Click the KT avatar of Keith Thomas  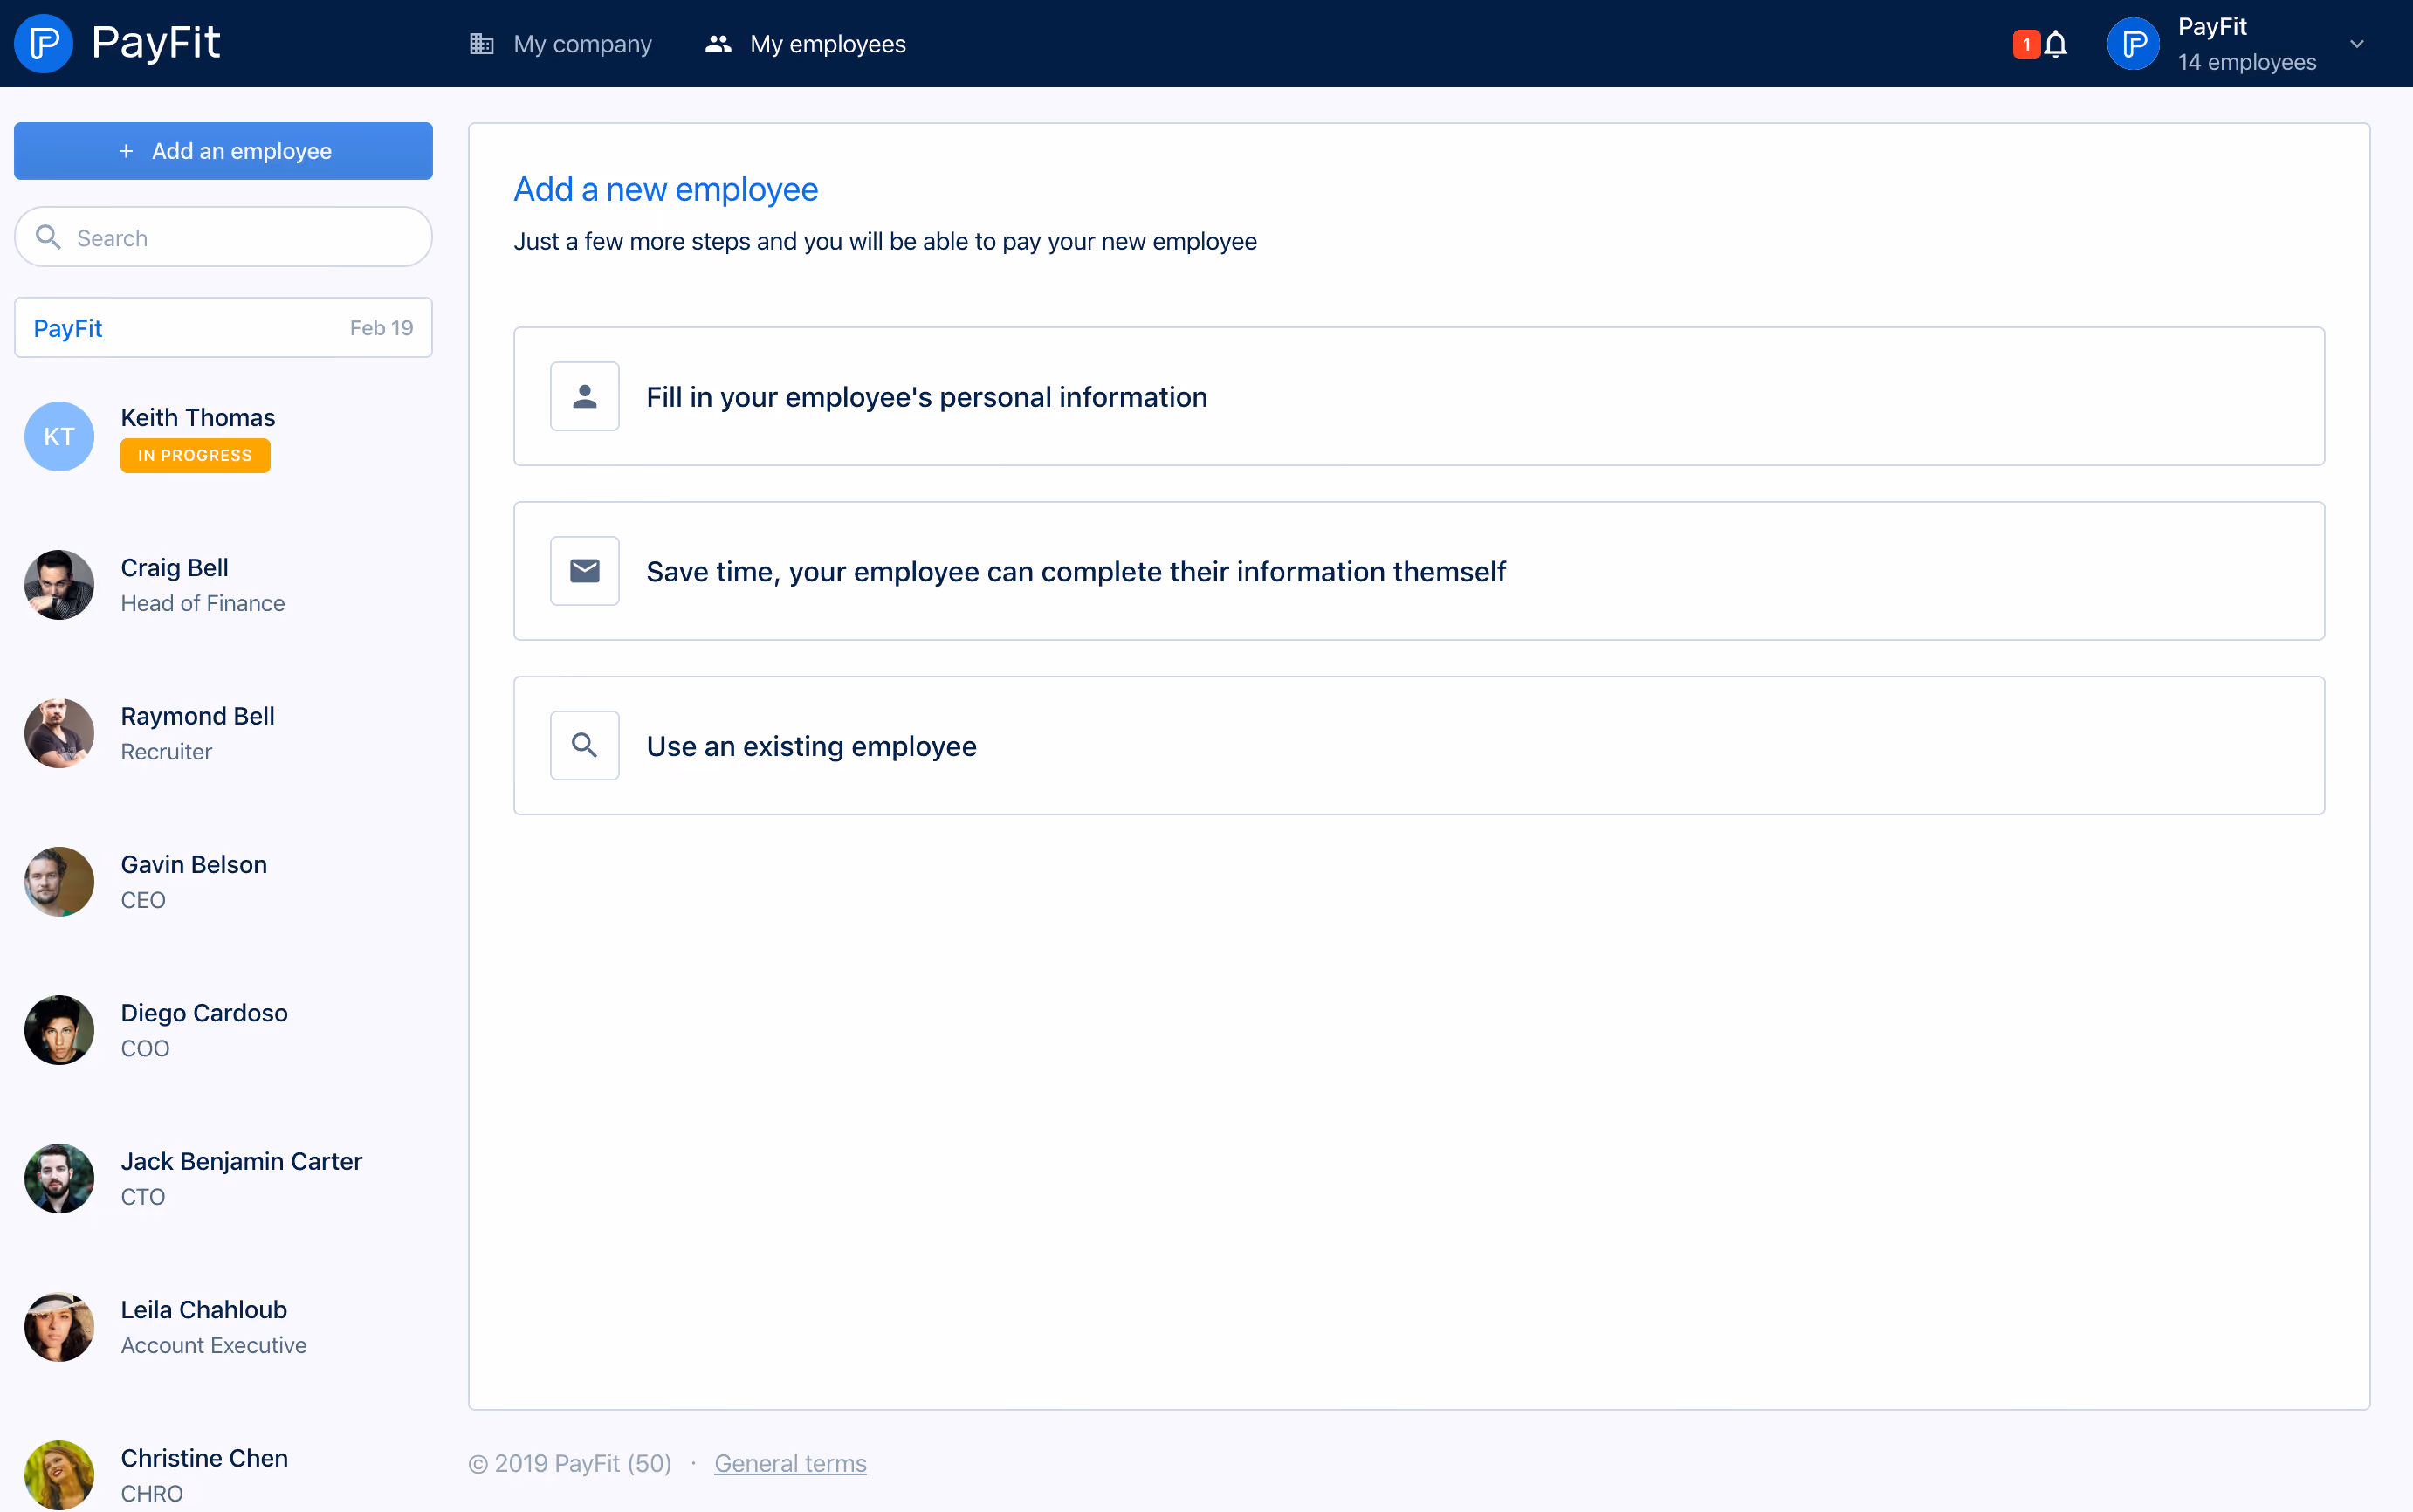click(x=59, y=436)
